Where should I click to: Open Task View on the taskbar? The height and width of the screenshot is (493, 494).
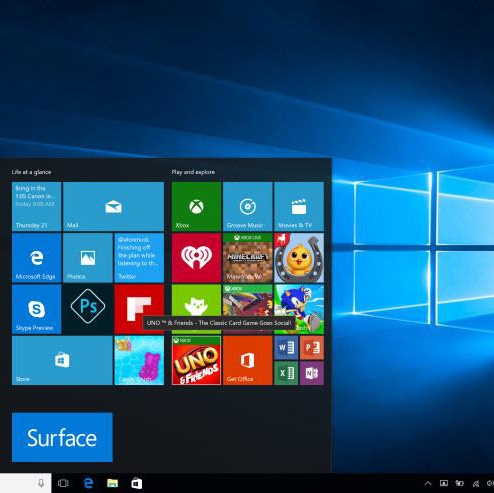(63, 483)
